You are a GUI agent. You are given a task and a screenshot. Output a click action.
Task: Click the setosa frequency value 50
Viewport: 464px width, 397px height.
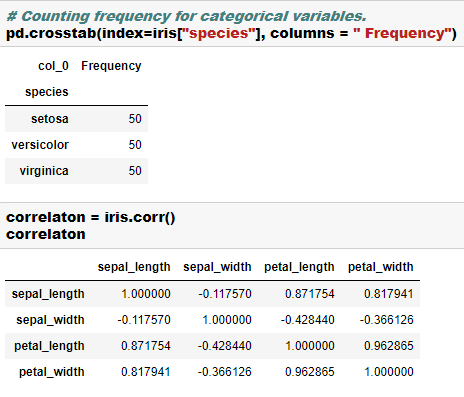(135, 119)
